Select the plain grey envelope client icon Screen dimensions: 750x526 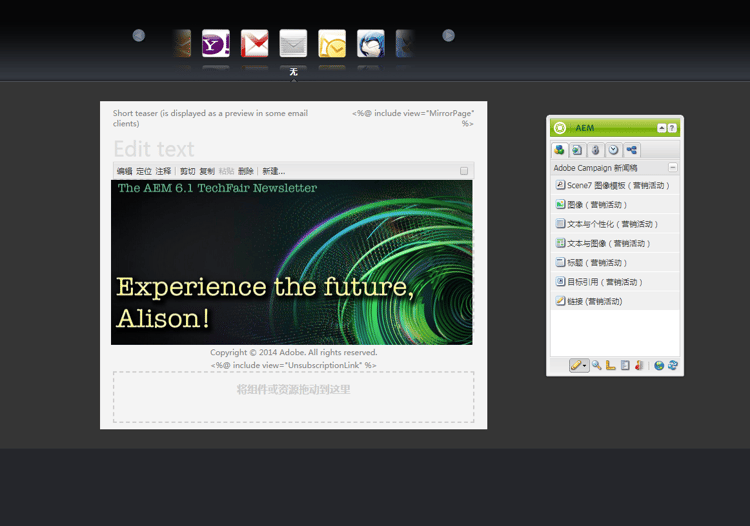[293, 44]
